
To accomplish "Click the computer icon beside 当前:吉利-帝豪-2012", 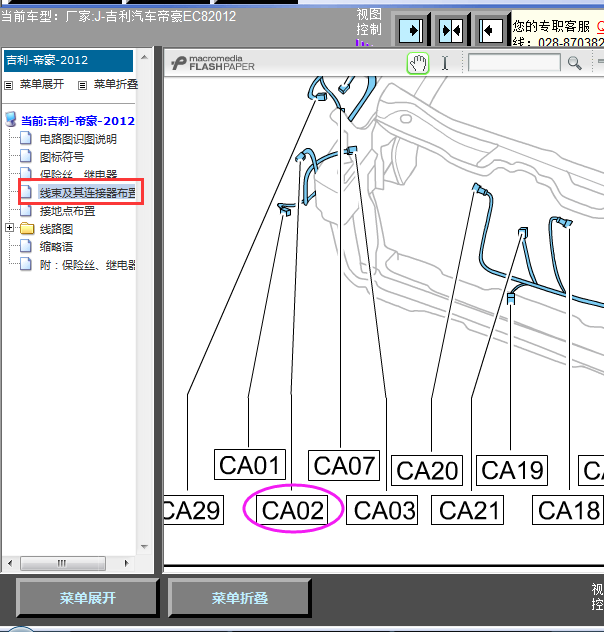I will pos(11,120).
